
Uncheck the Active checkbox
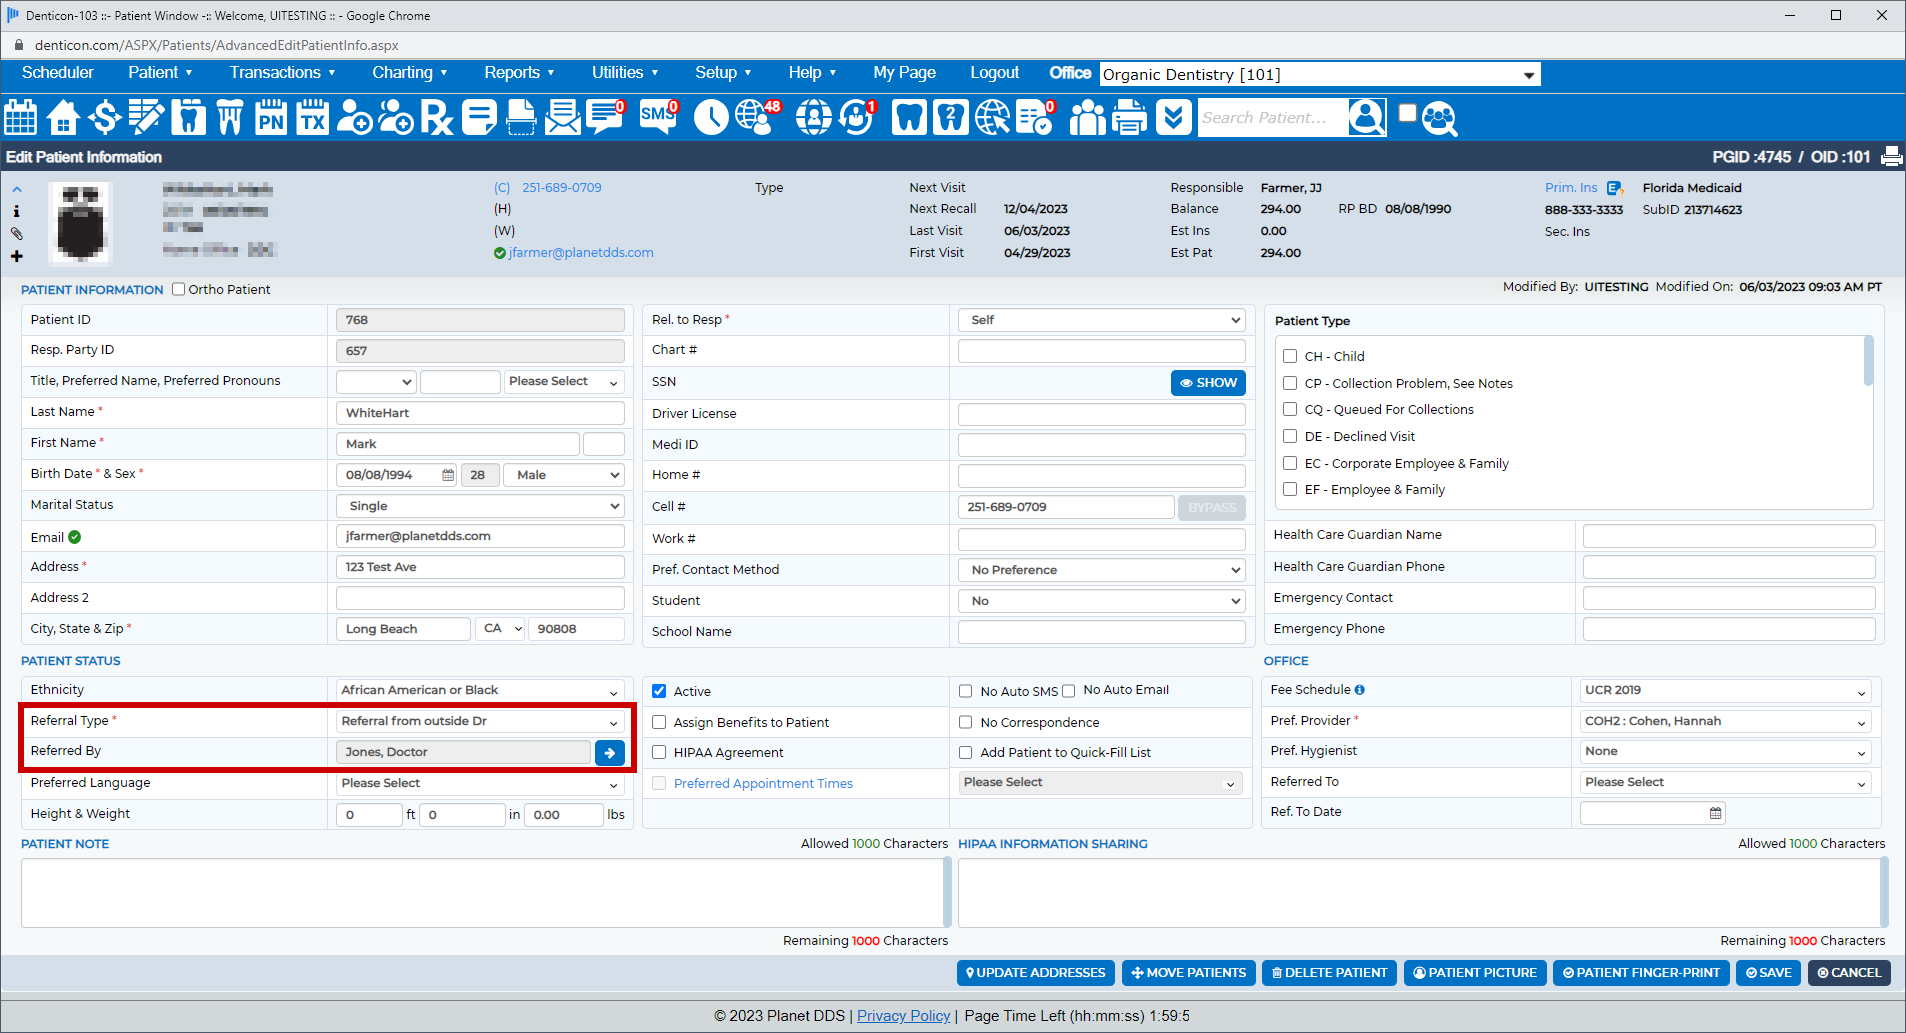[659, 691]
